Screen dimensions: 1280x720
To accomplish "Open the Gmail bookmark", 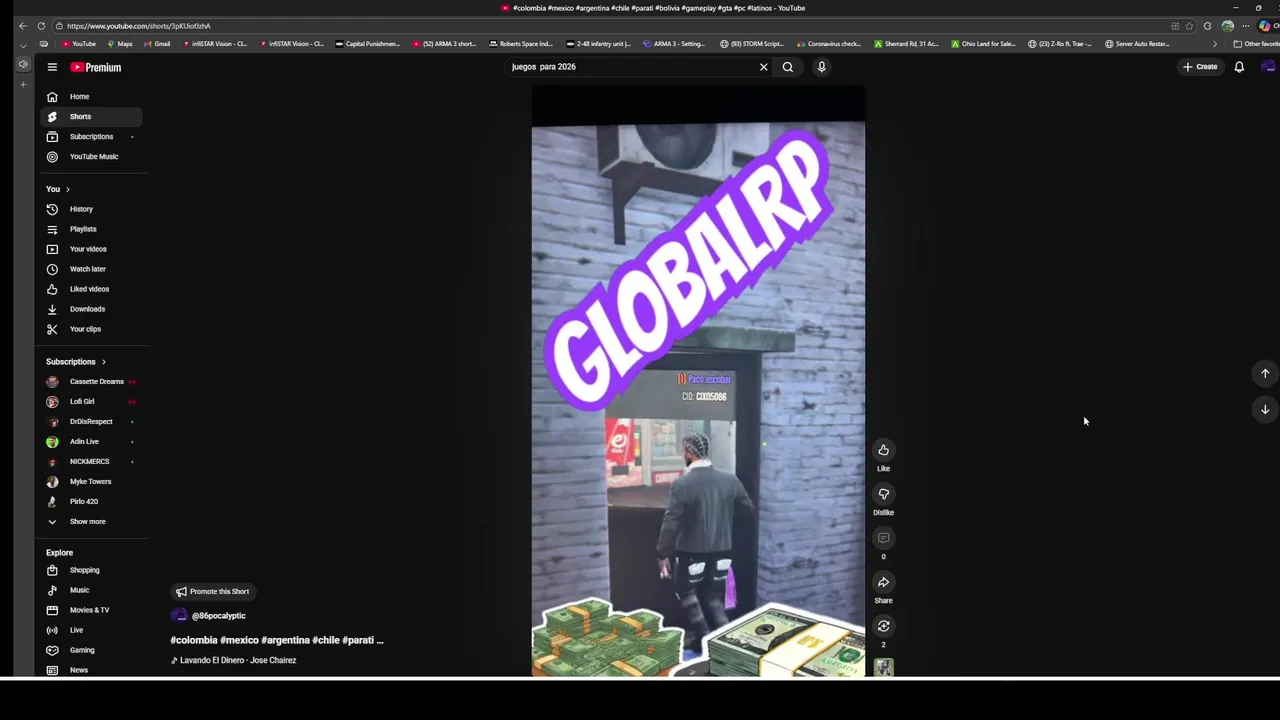I will click(157, 44).
